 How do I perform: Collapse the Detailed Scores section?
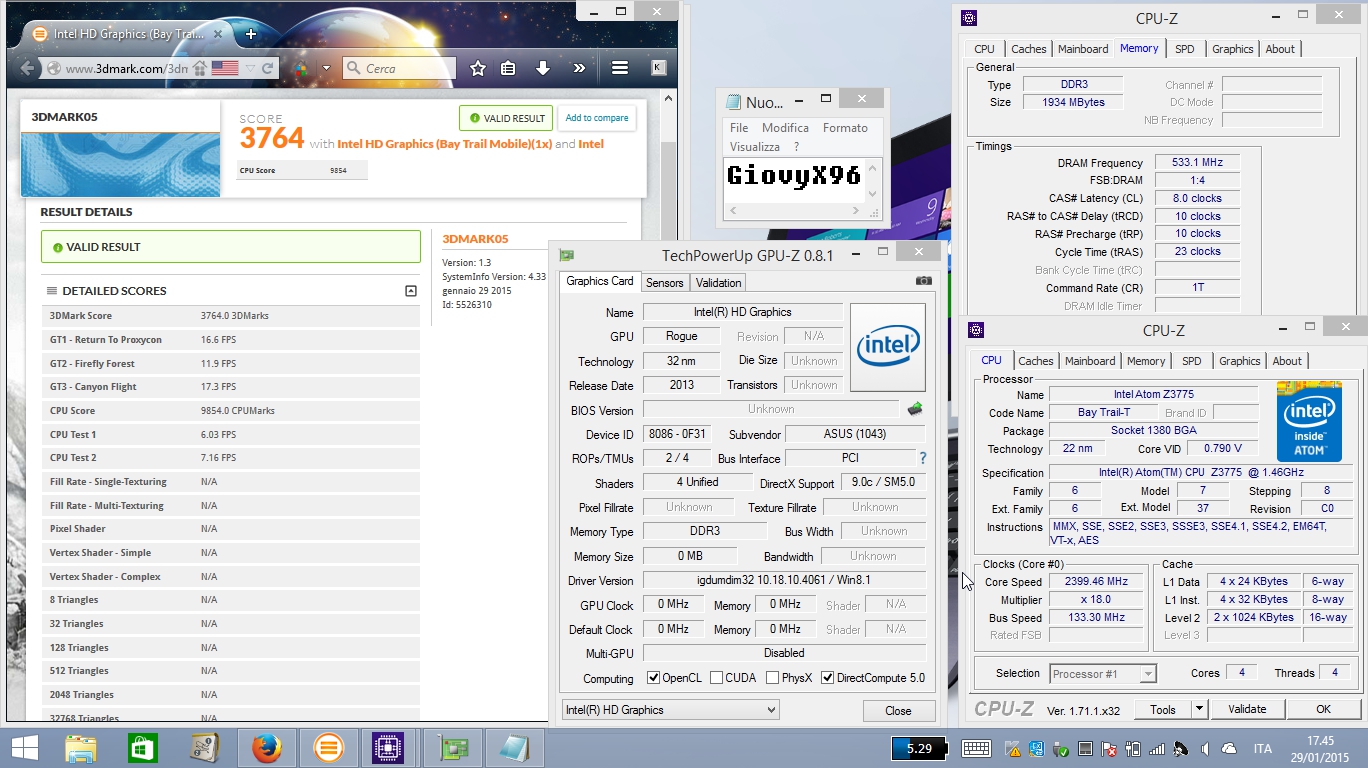[410, 291]
